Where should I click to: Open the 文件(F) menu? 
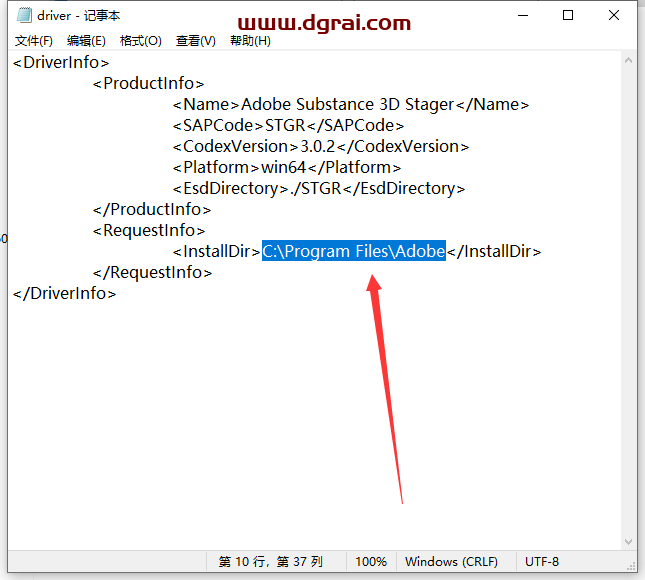(x=34, y=41)
